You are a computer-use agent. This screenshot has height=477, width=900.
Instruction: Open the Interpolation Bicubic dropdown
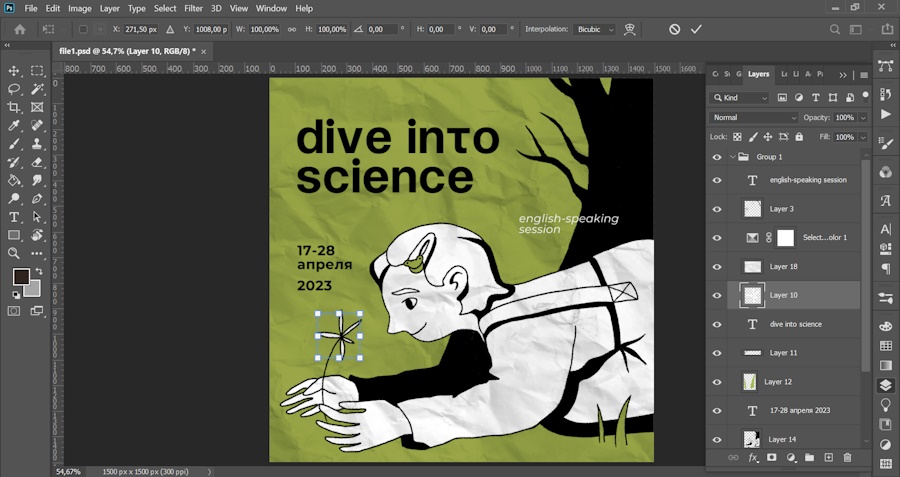595,29
